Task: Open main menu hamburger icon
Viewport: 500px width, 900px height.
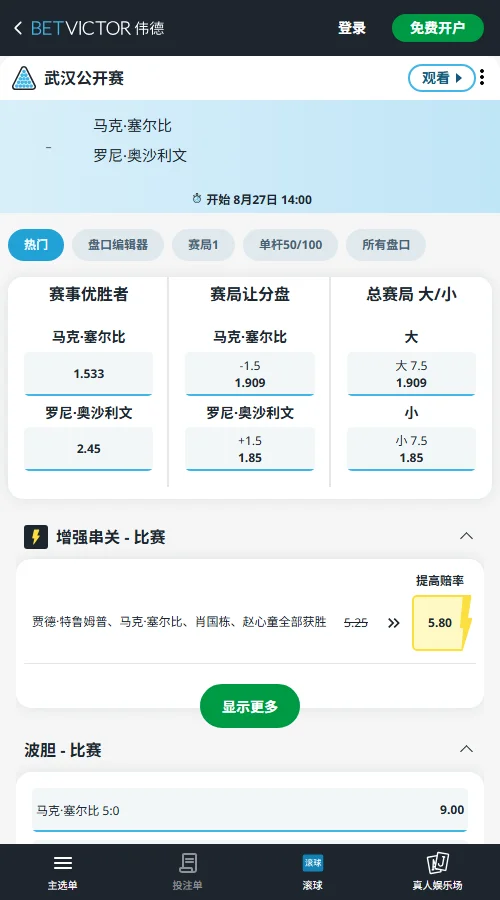Action: 63,863
